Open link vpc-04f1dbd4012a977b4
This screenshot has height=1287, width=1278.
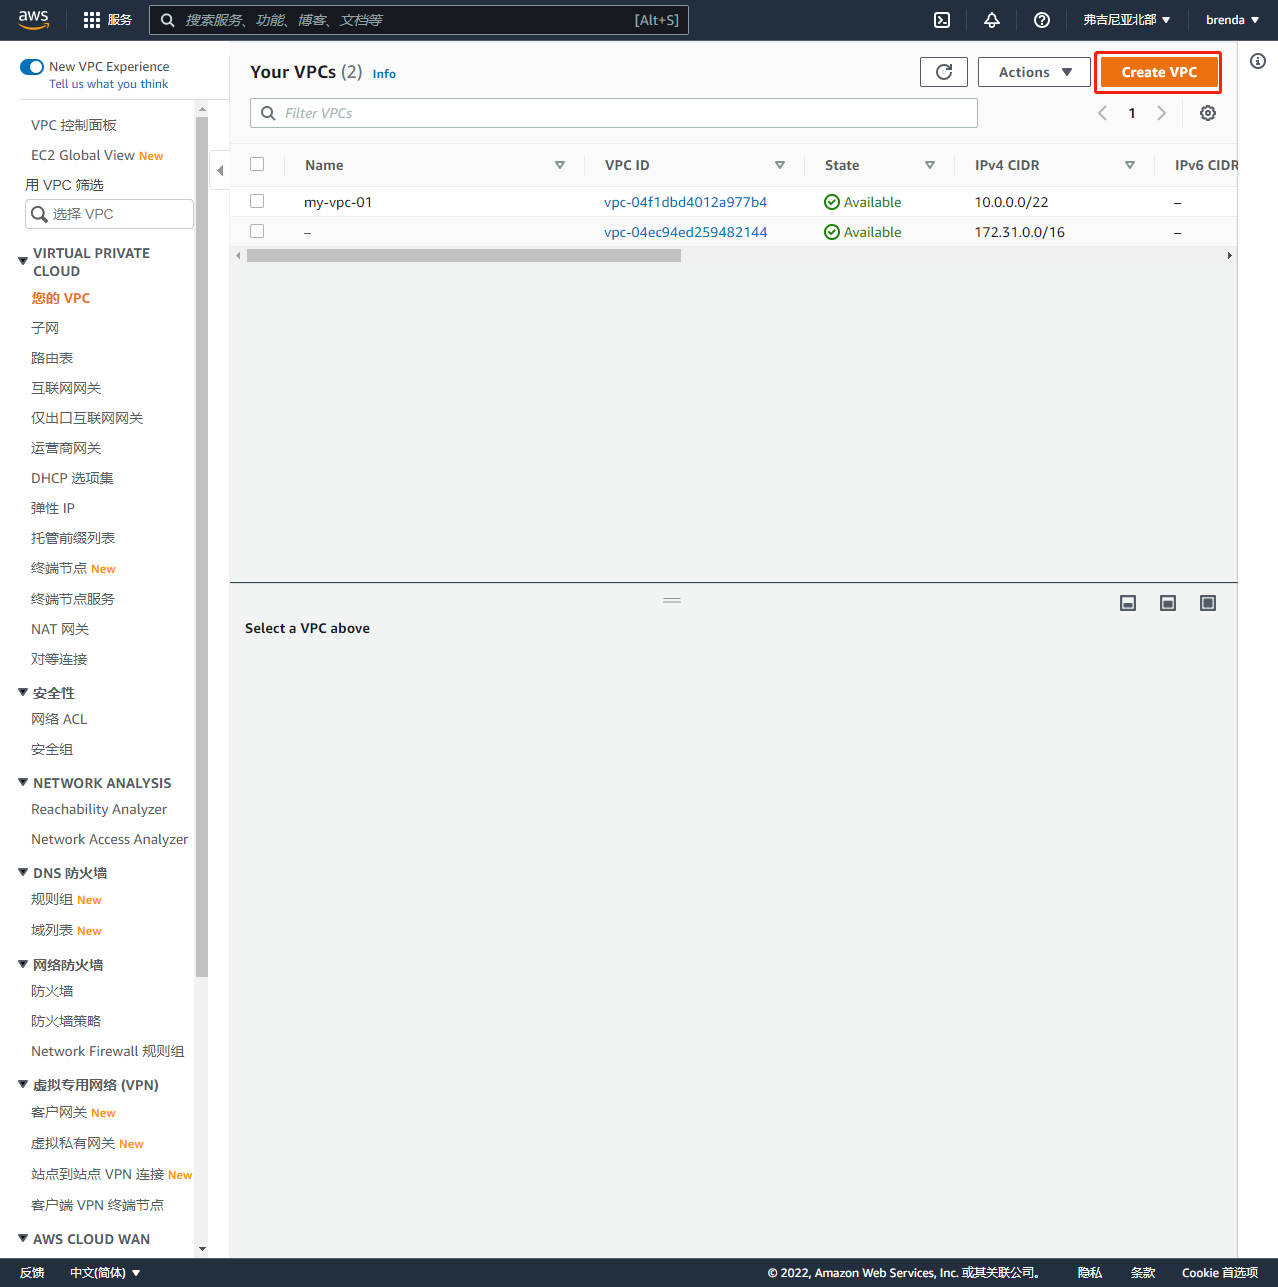tap(685, 202)
